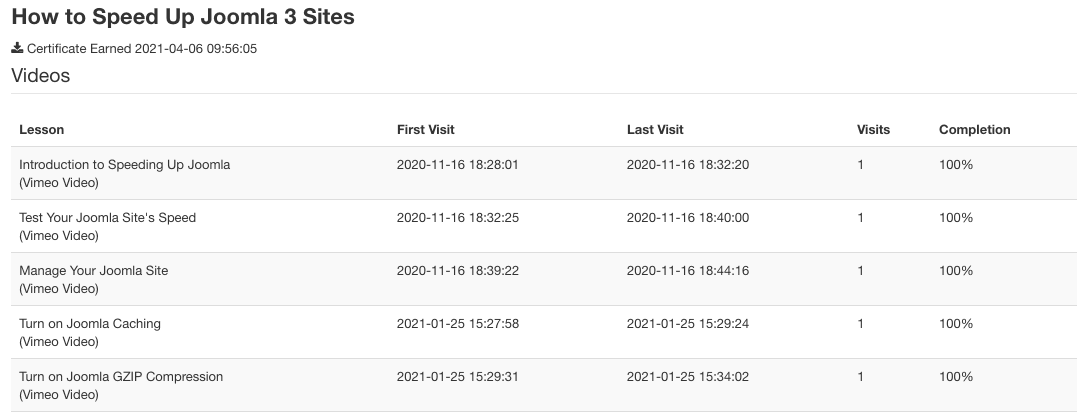Click the first visit time 2020-11-16 18:28:01
This screenshot has height=417, width=1080.
(x=458, y=165)
